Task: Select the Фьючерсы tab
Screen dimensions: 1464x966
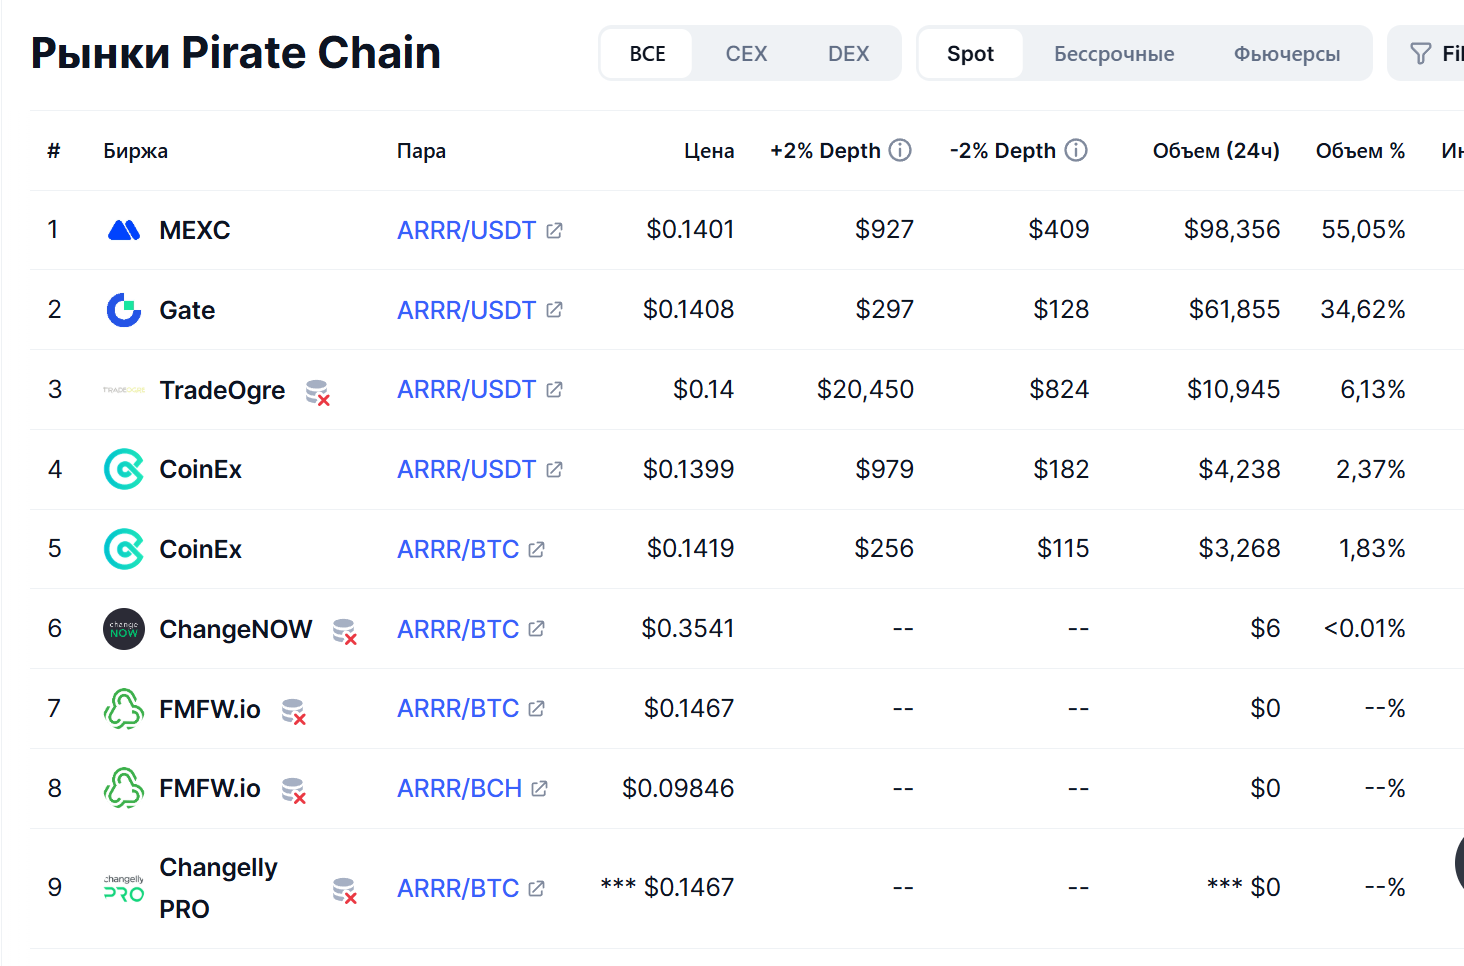Action: point(1287,53)
